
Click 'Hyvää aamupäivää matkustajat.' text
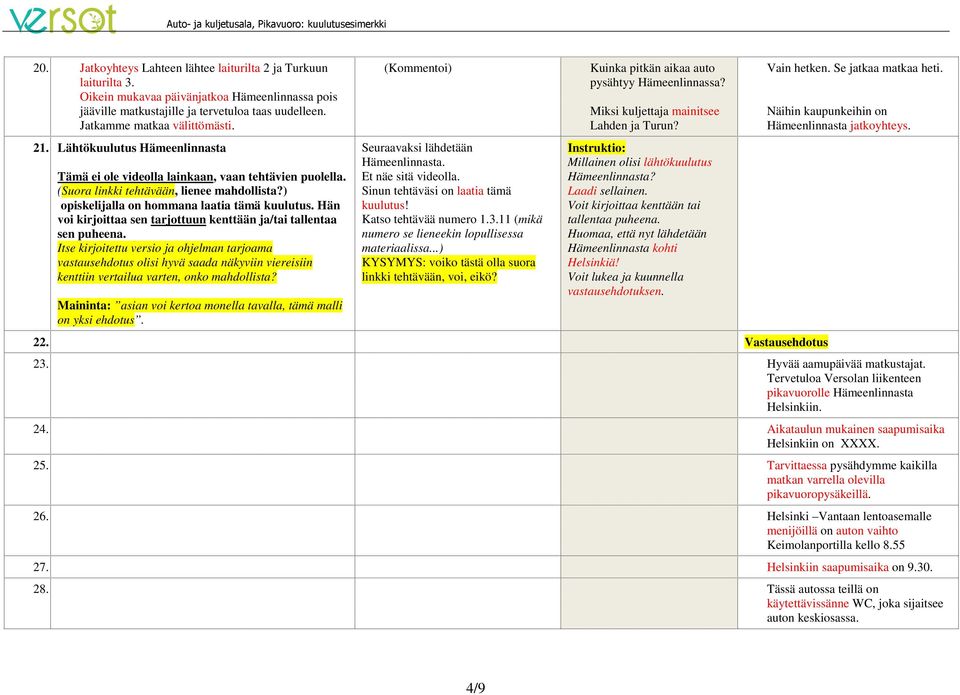846,364
